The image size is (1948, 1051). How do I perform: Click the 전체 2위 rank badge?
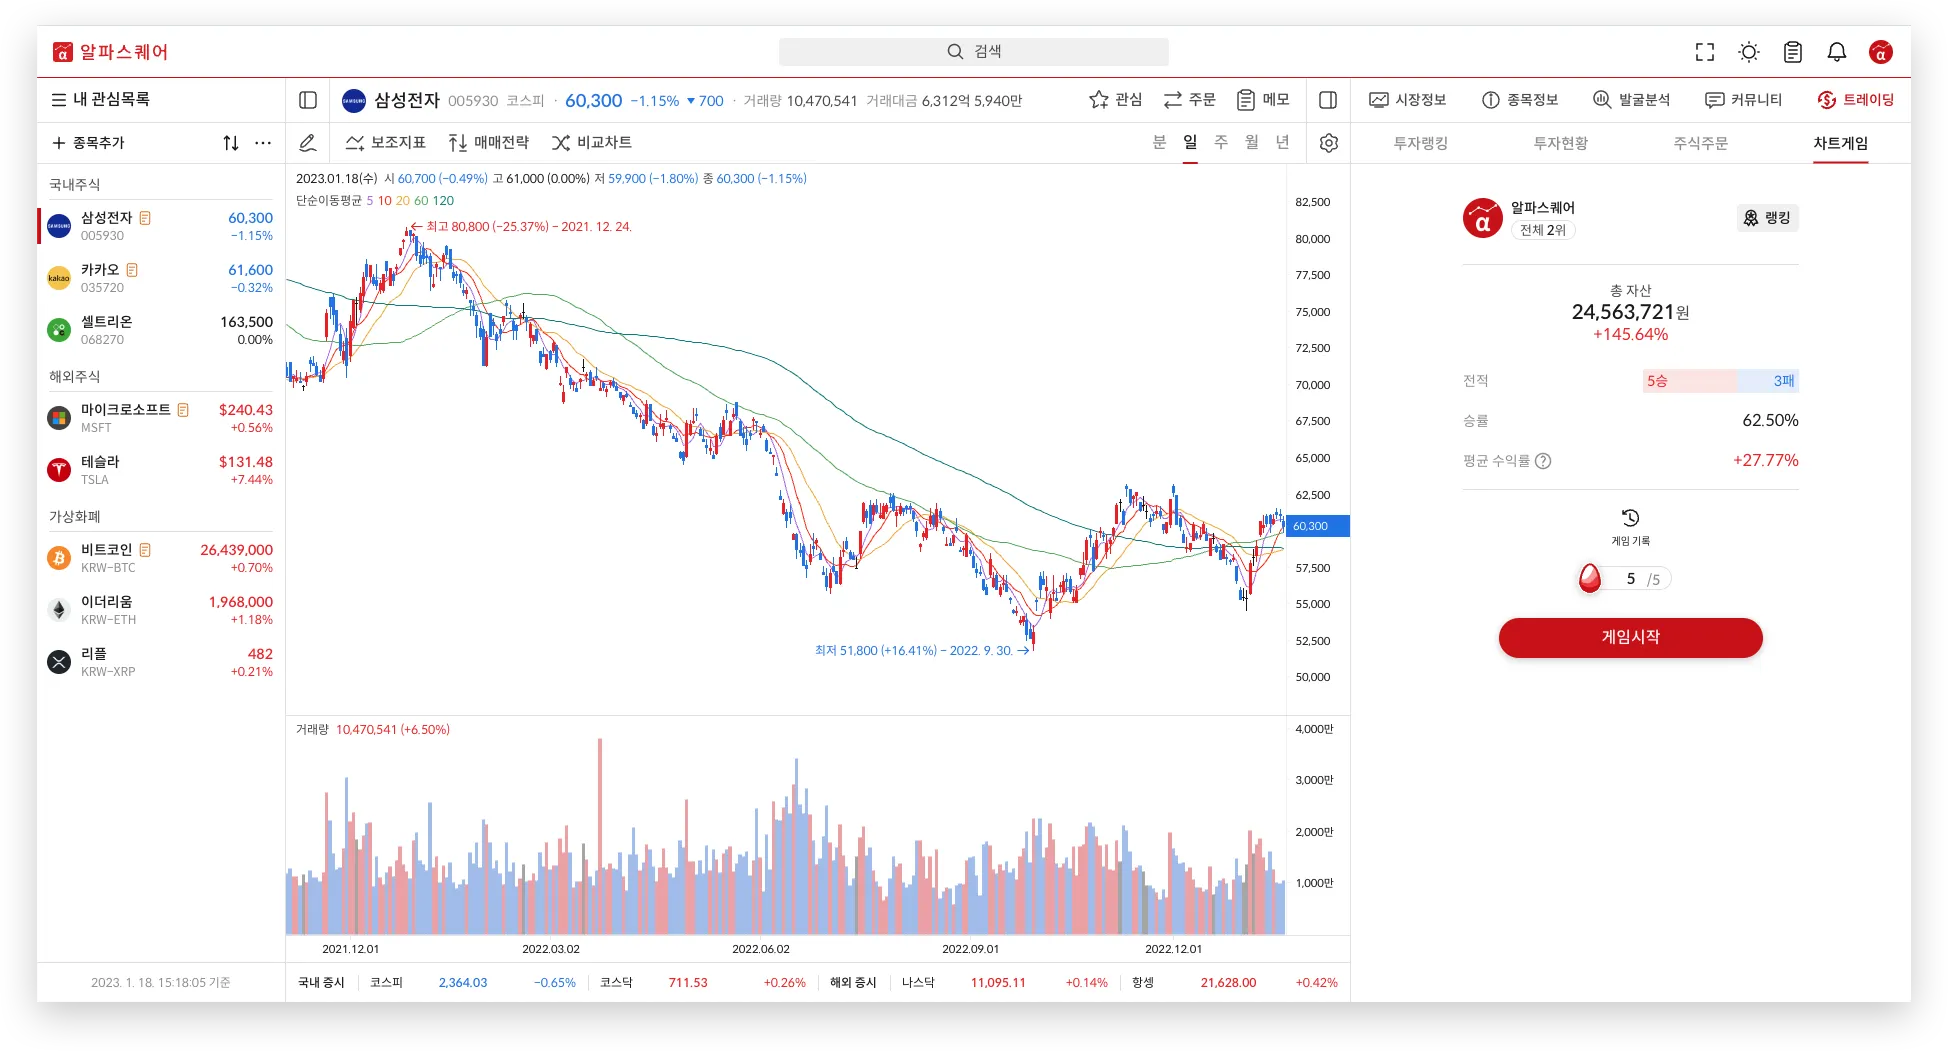[1543, 230]
